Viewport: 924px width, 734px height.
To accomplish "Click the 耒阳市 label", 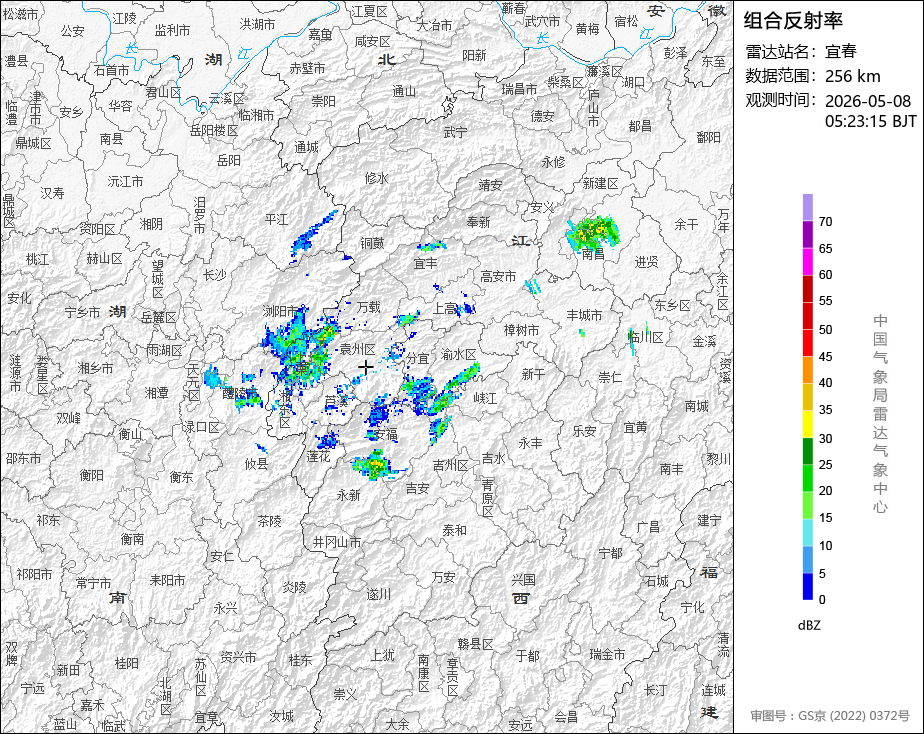I will 167,580.
